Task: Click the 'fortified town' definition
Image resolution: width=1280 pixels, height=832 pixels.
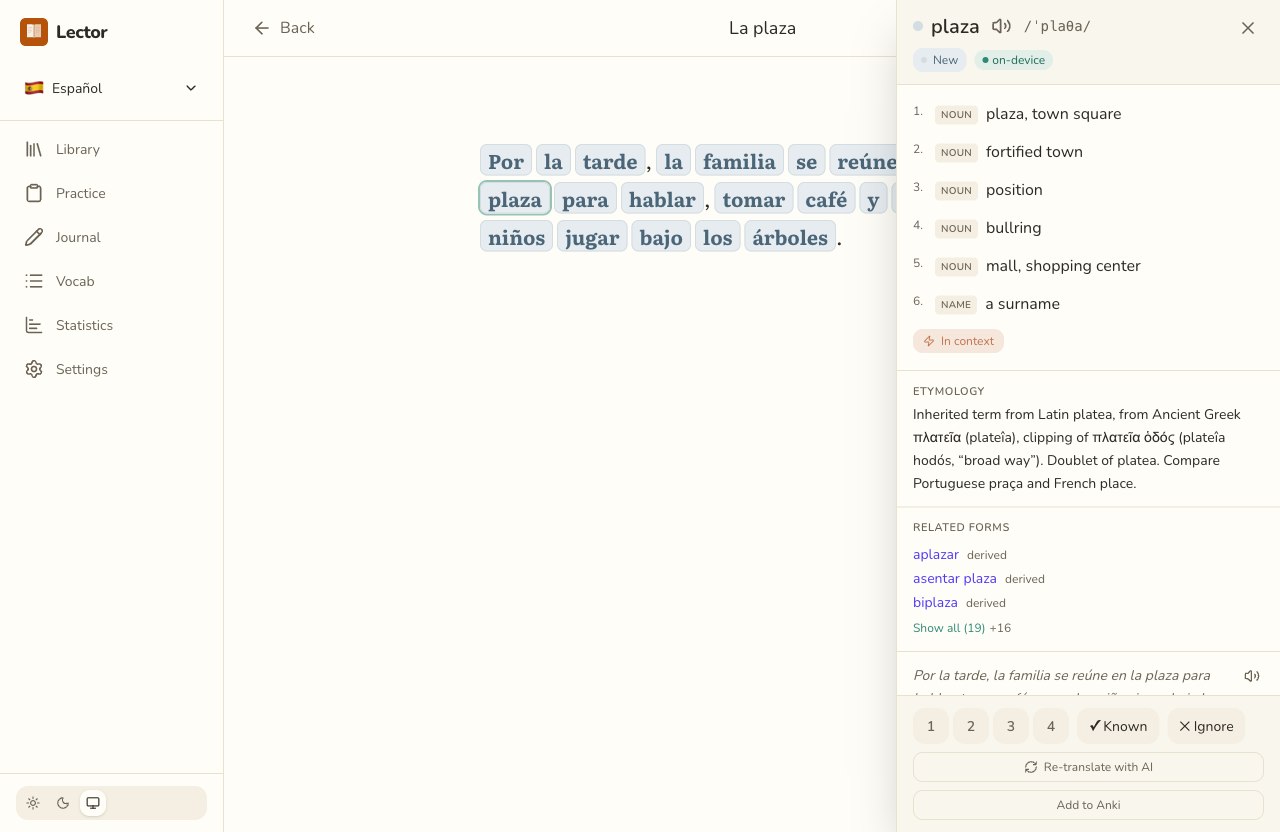Action: pyautogui.click(x=1034, y=152)
